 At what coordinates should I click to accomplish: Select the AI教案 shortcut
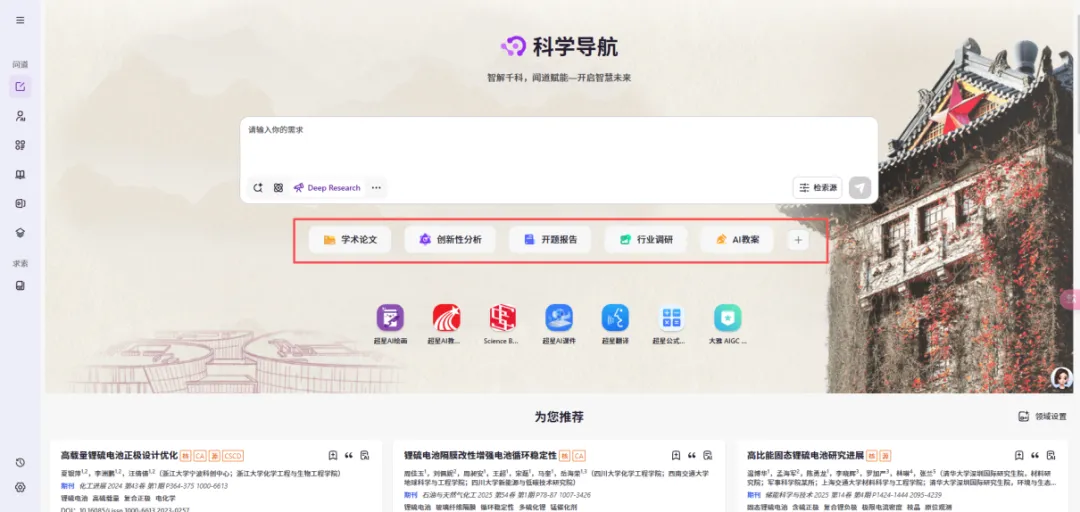coord(737,240)
